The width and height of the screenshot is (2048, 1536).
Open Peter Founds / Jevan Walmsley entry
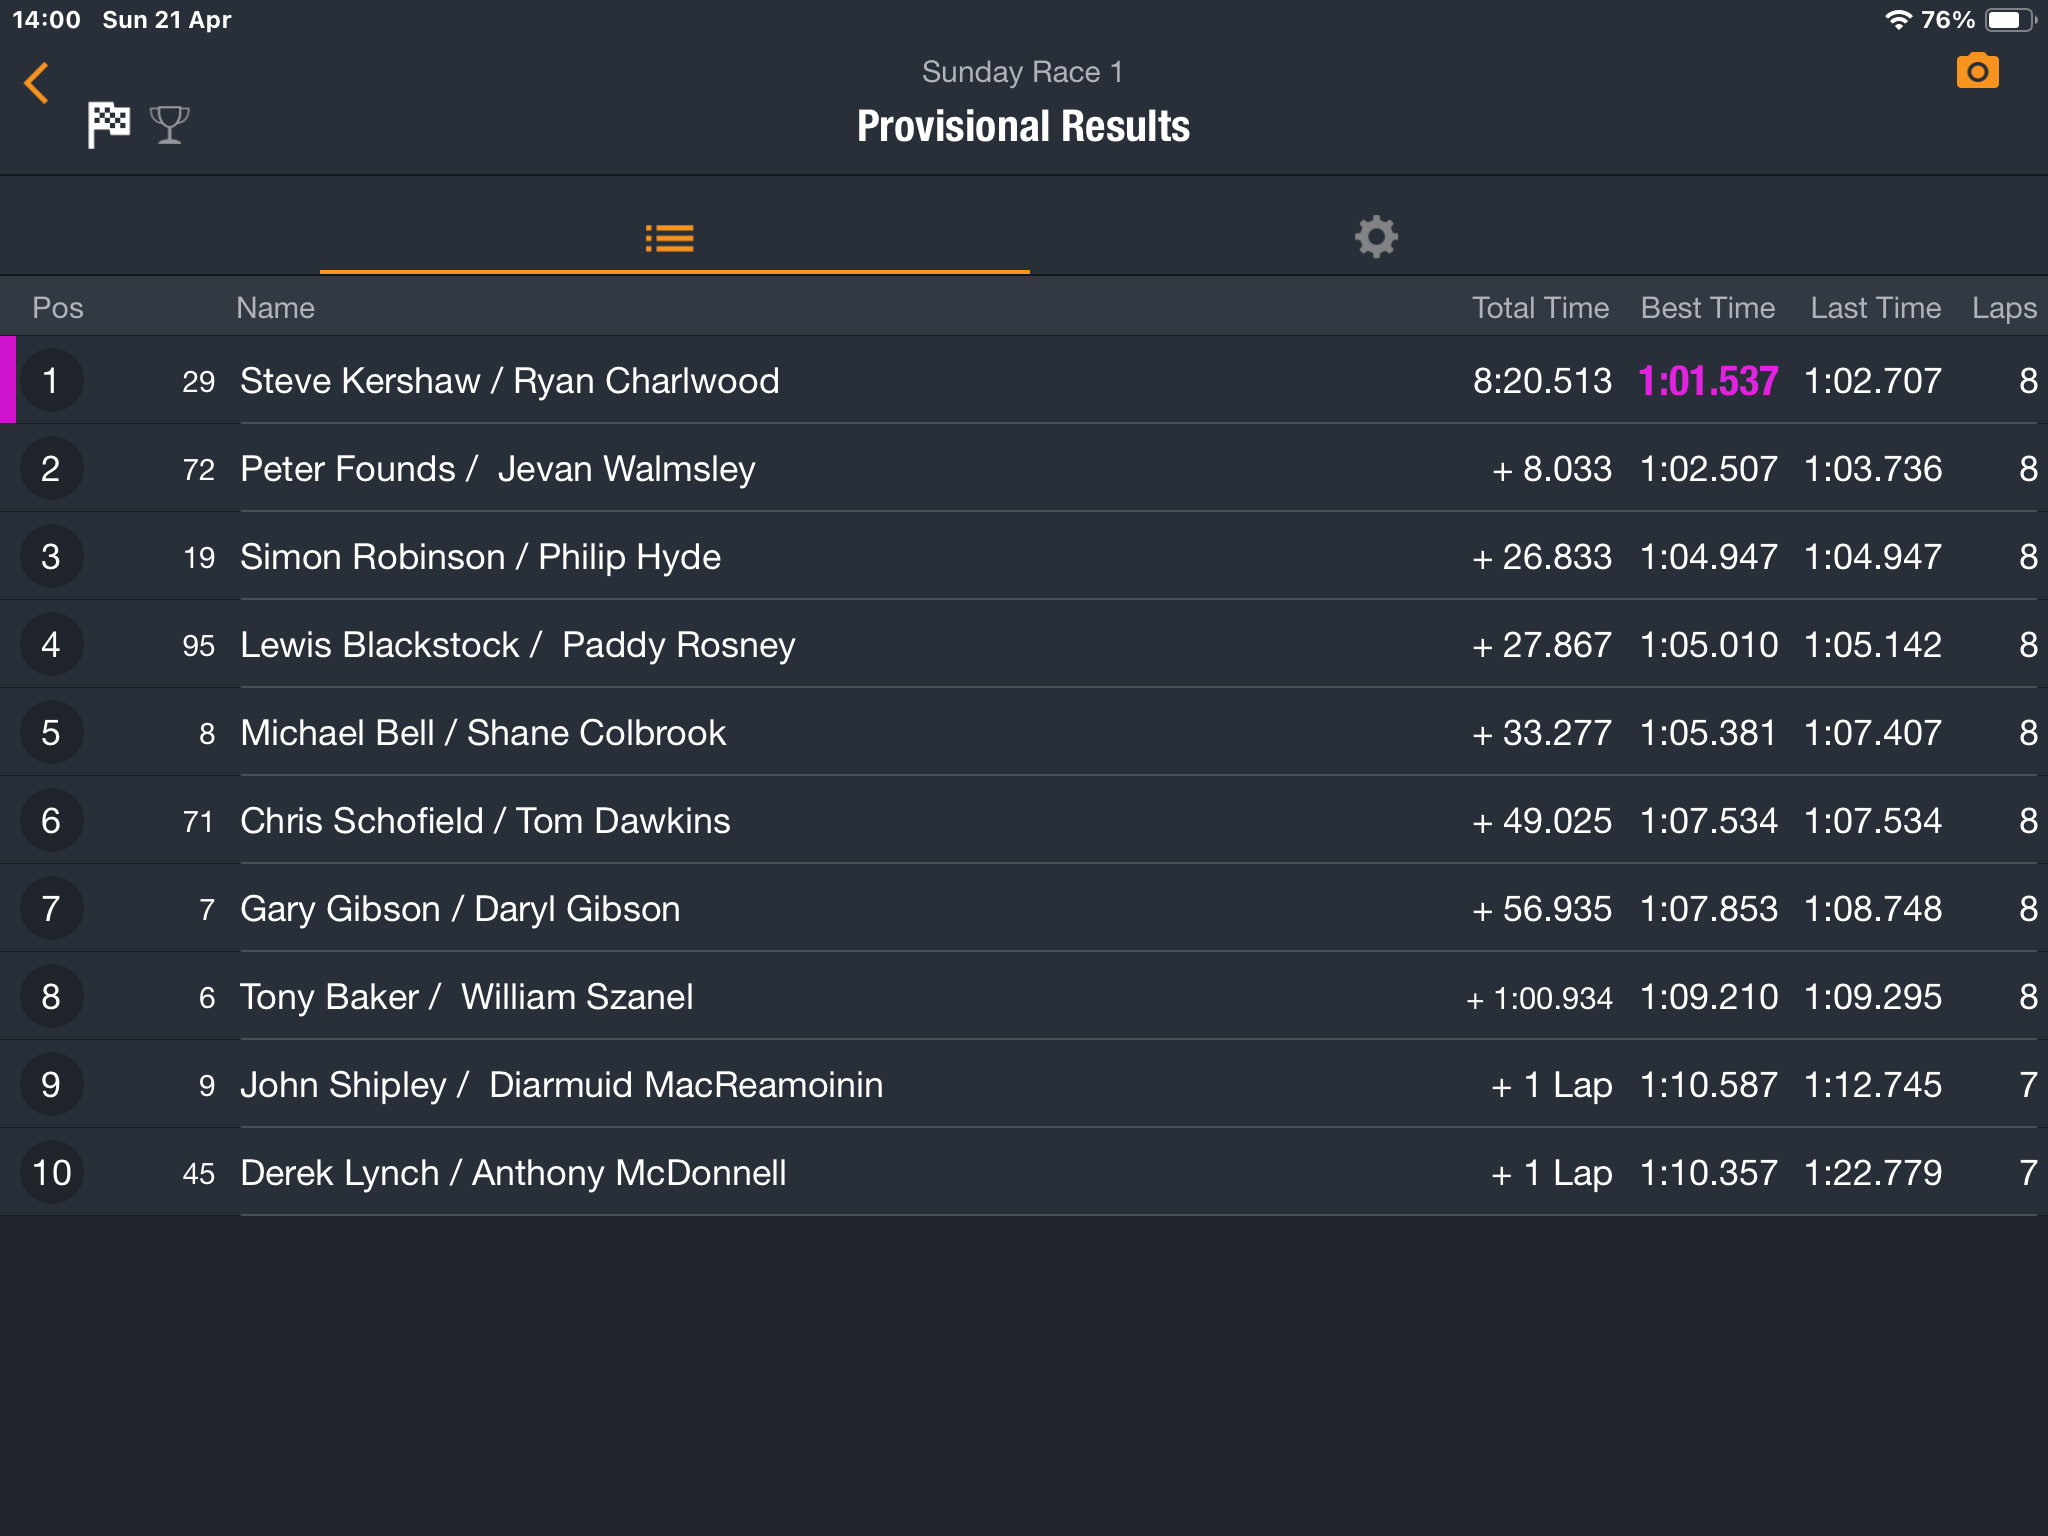tap(498, 469)
